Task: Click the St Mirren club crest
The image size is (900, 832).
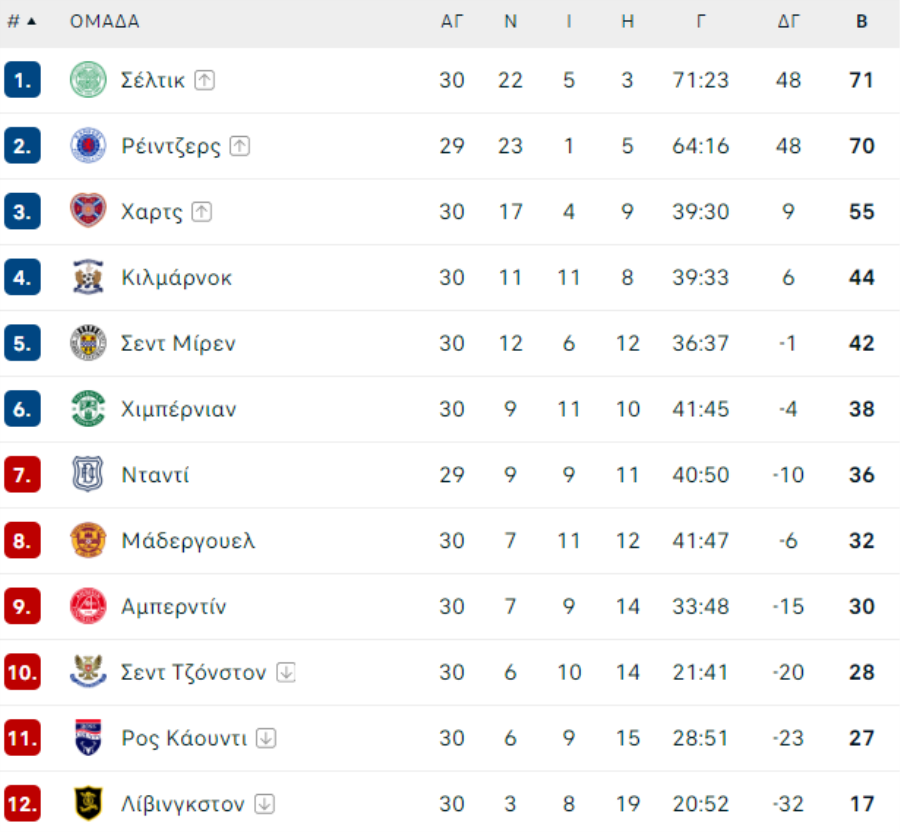Action: (x=88, y=343)
